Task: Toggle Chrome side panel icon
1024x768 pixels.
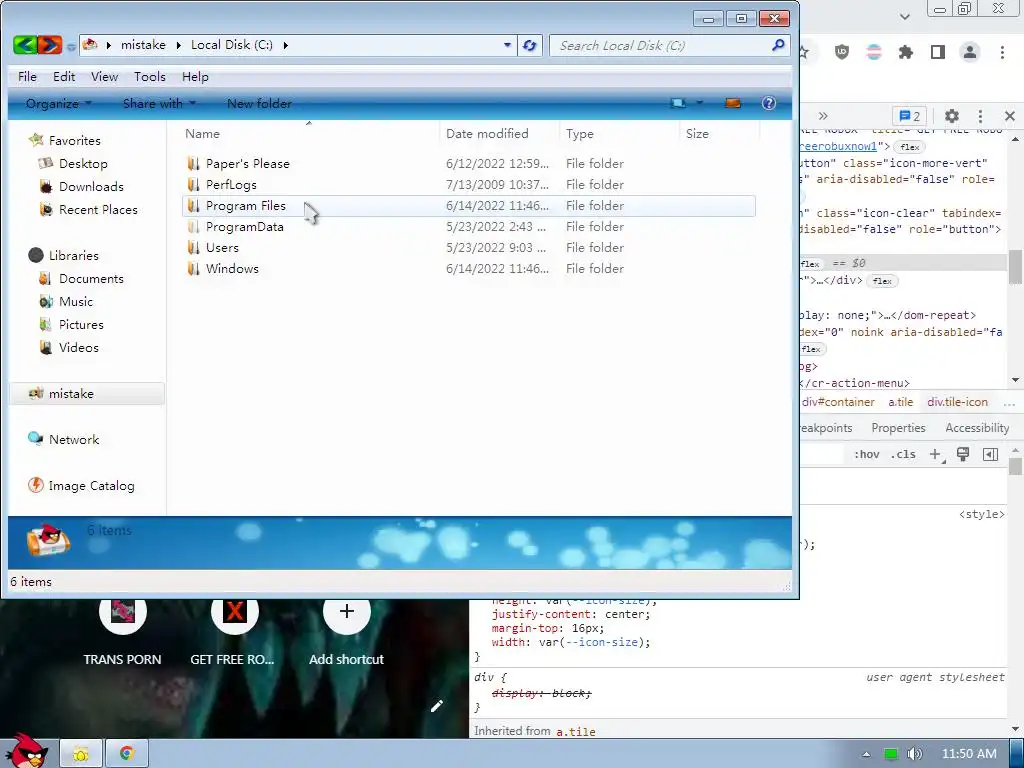Action: click(938, 52)
